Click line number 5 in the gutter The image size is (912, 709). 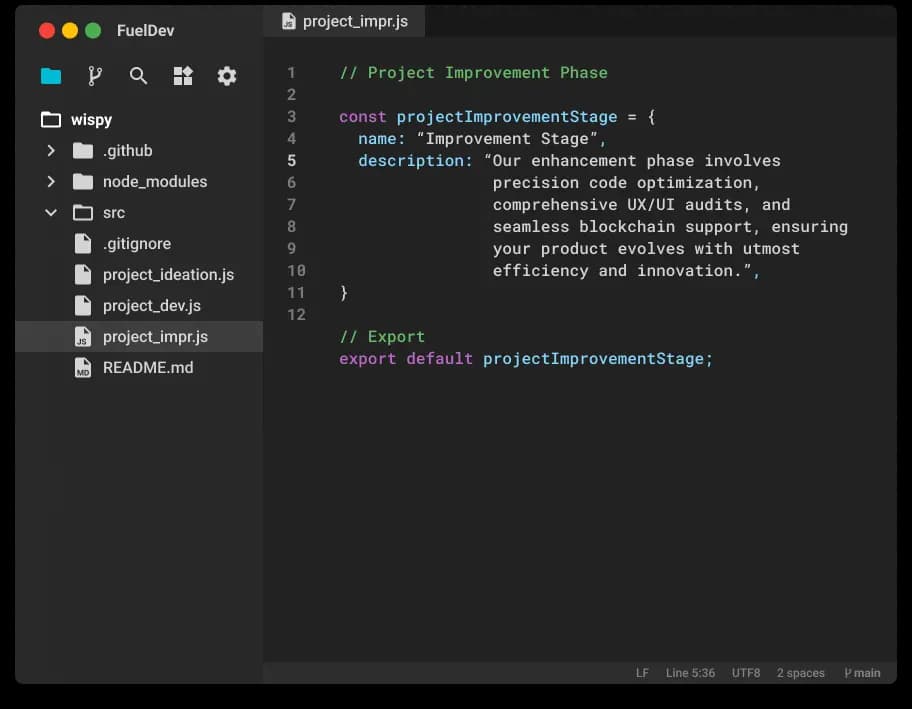292,161
